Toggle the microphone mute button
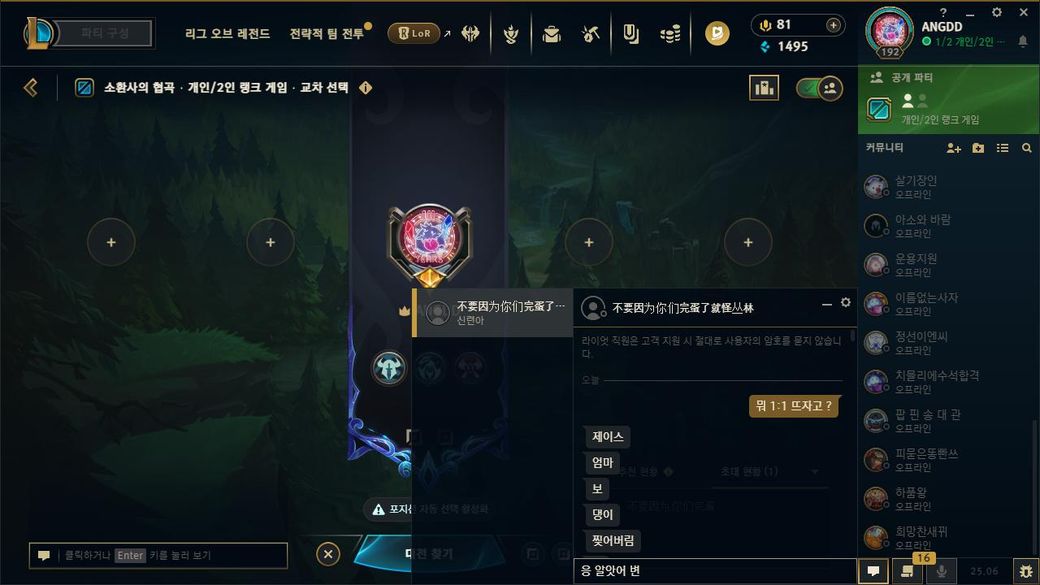 point(941,571)
